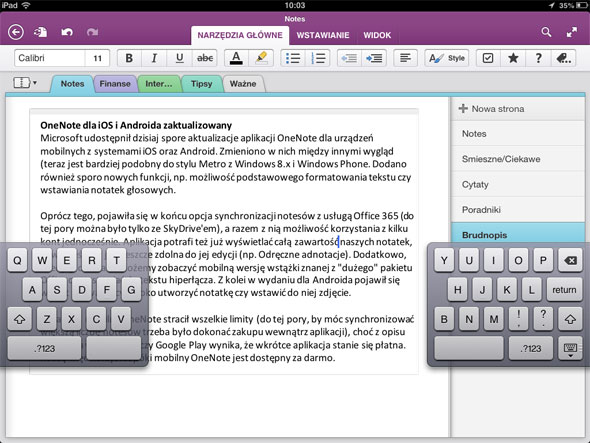The width and height of the screenshot is (590, 443).
Task: Click the note title OneNote dla iOS
Action: 136,125
